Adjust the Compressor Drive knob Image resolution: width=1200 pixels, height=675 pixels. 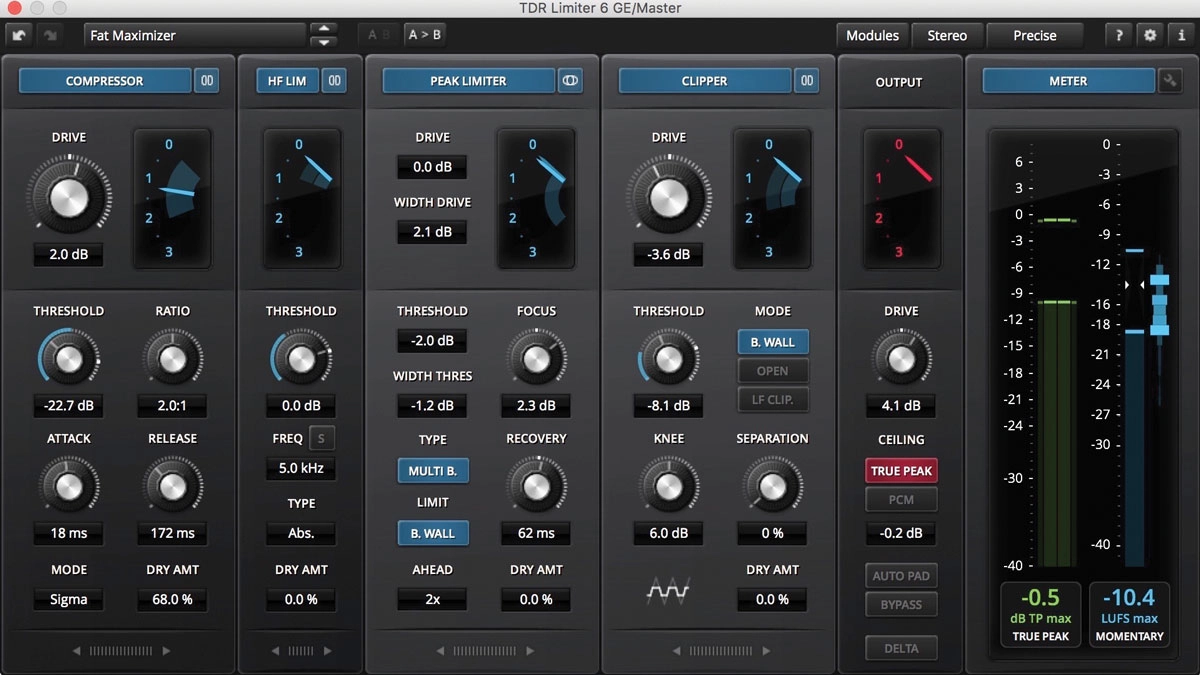pos(69,197)
